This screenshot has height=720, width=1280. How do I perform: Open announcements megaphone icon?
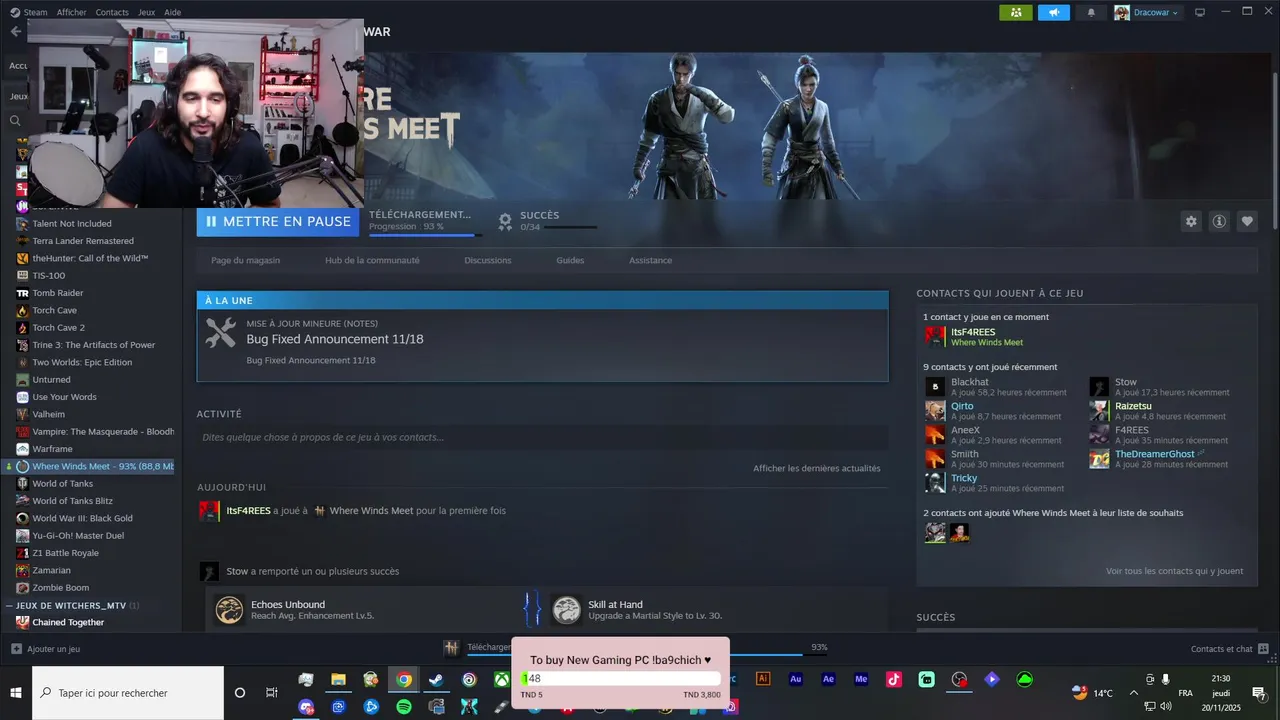pos(1053,12)
